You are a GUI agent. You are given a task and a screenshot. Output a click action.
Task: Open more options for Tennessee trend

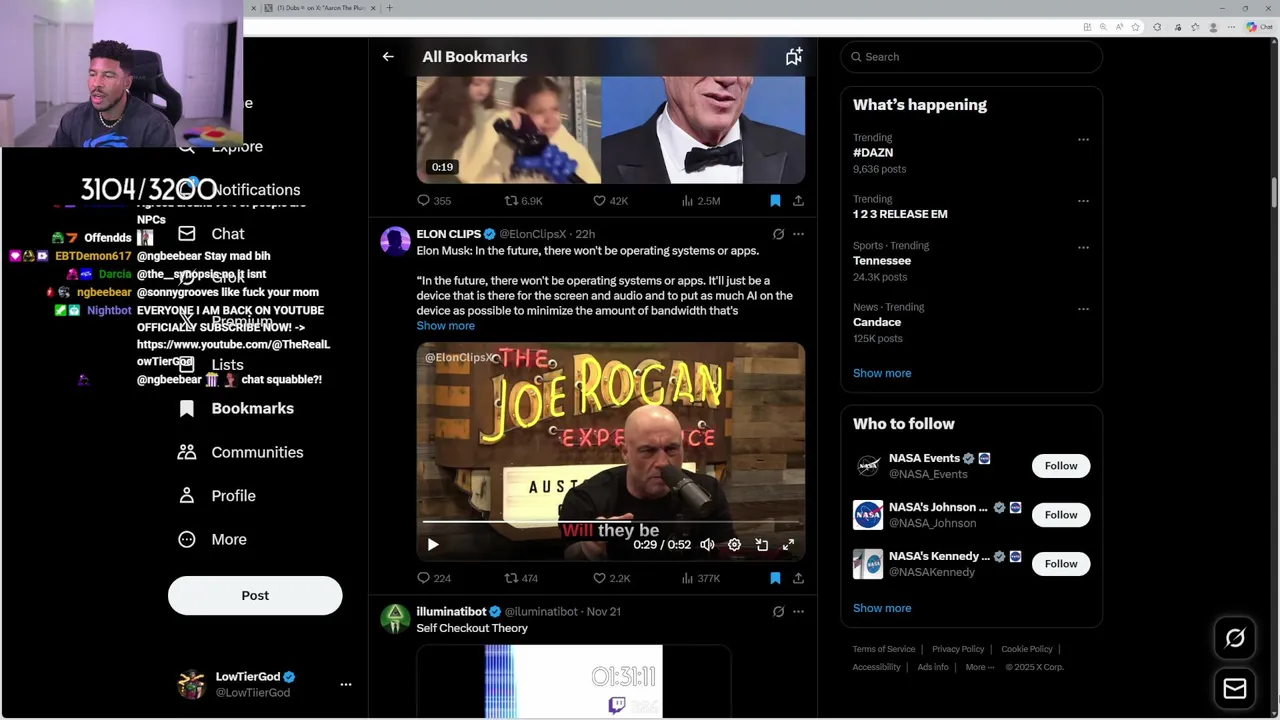tap(1083, 248)
